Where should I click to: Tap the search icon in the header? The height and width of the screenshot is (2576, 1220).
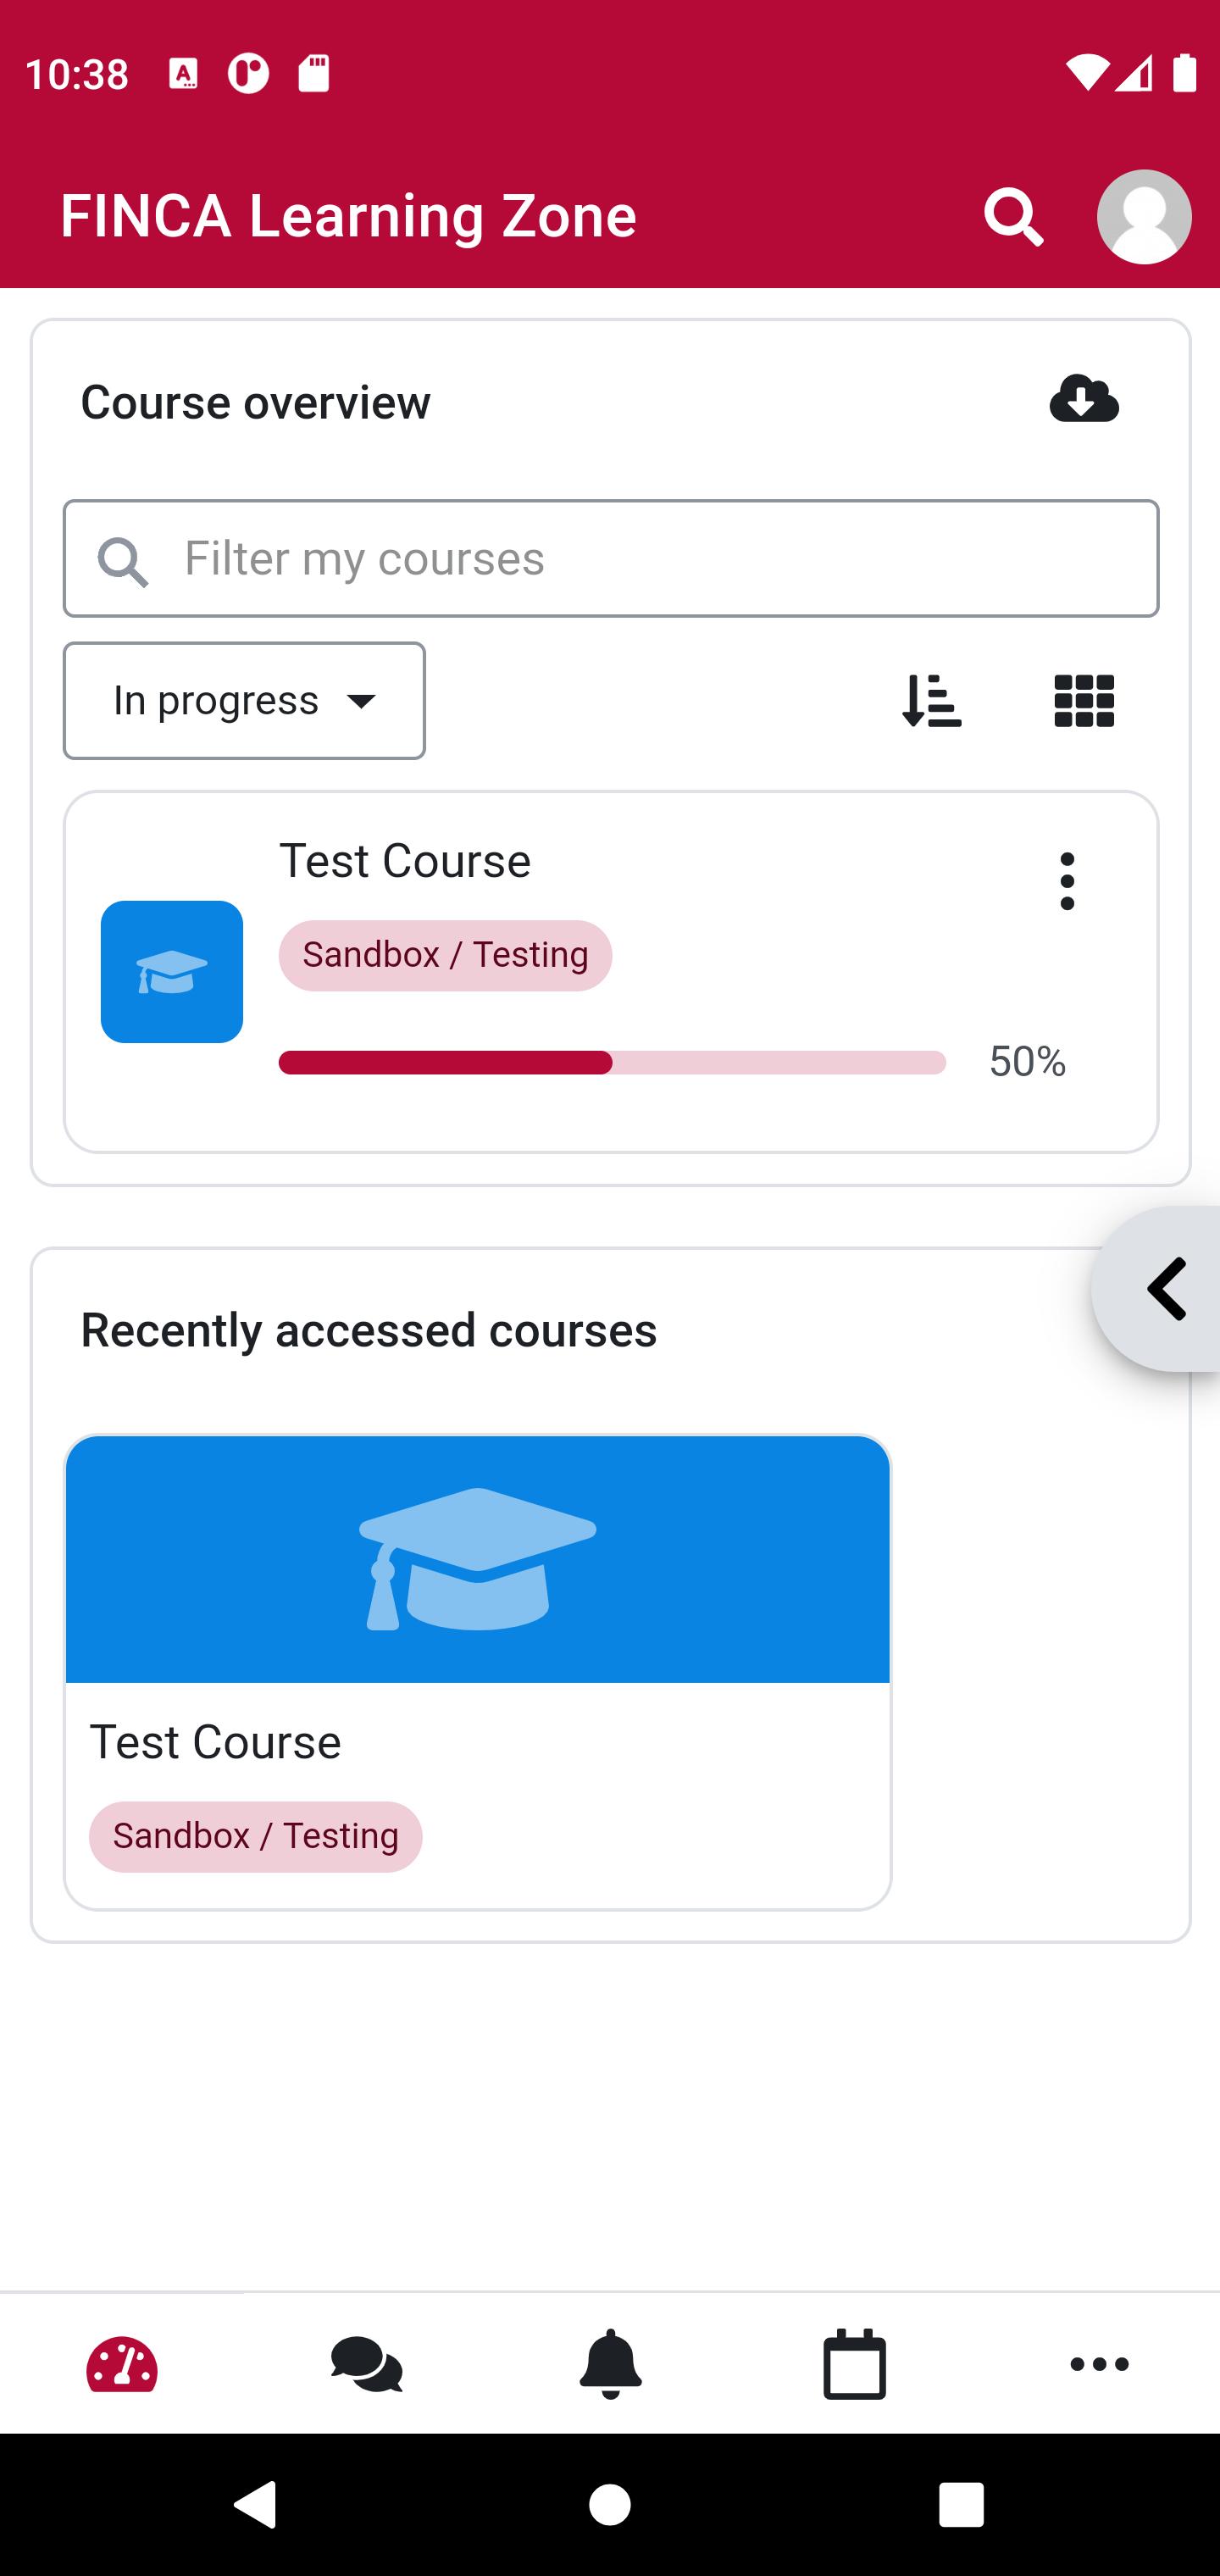click(1013, 216)
